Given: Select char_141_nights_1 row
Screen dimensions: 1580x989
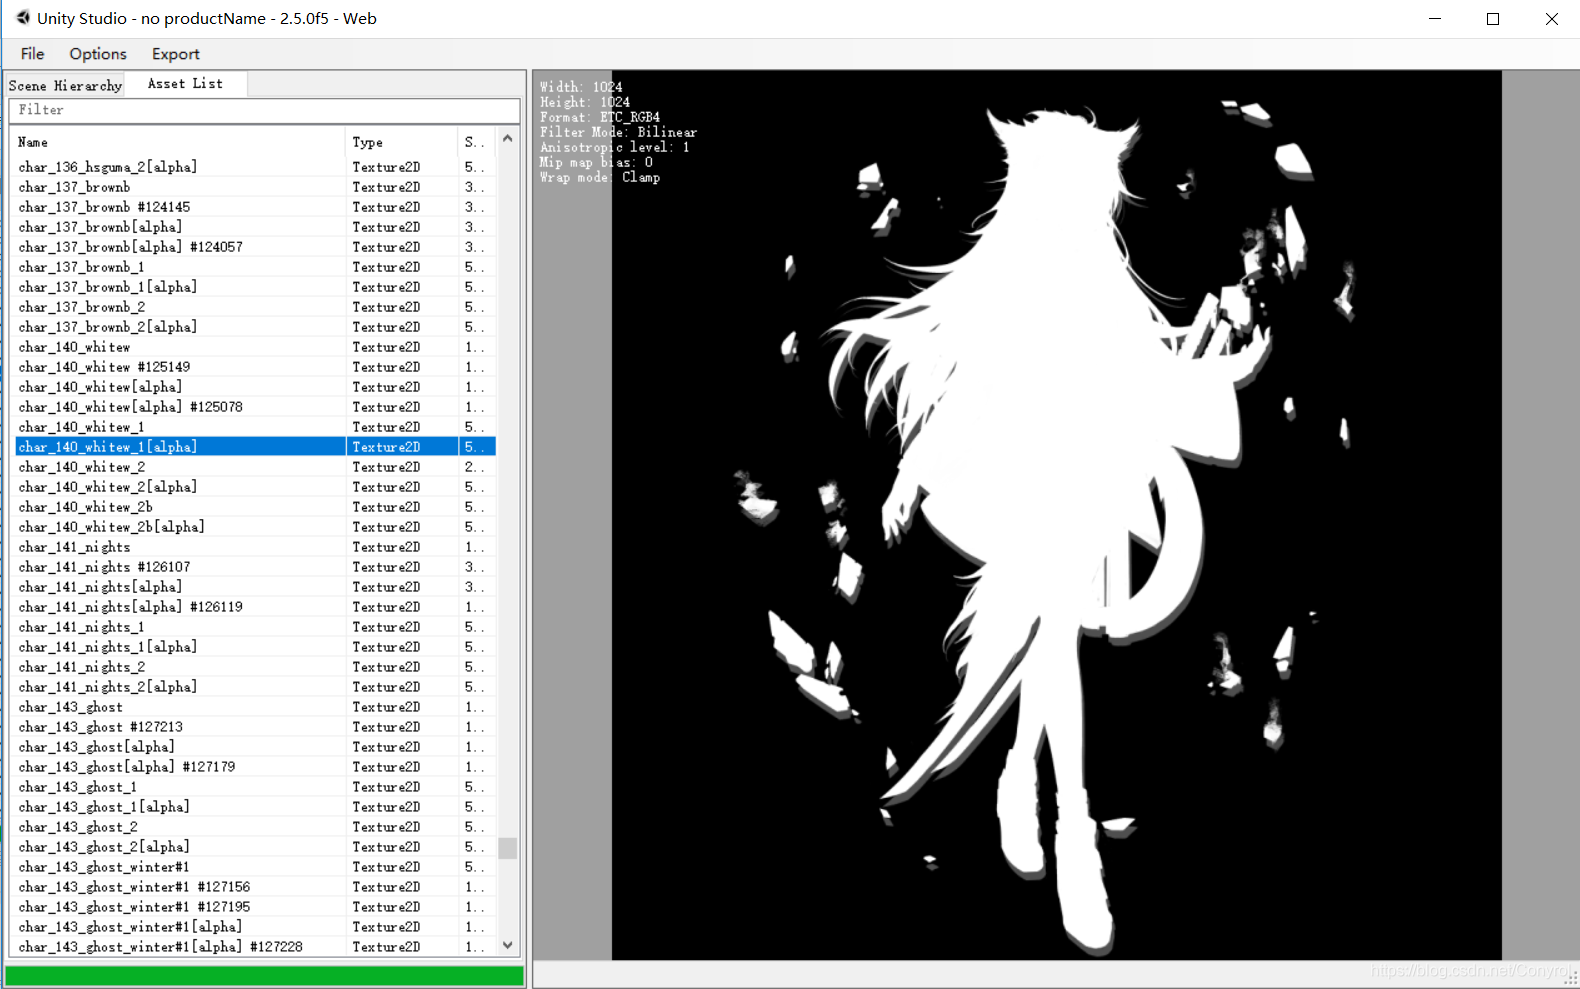Looking at the screenshot, I should (255, 627).
